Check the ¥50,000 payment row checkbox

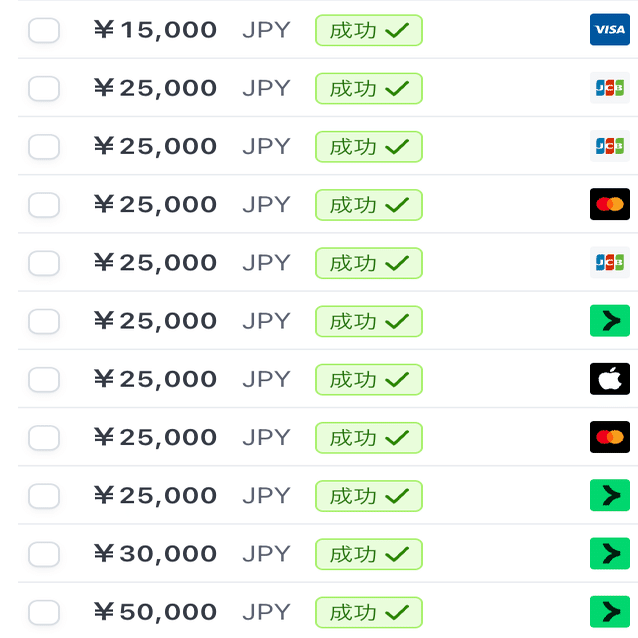tap(44, 611)
